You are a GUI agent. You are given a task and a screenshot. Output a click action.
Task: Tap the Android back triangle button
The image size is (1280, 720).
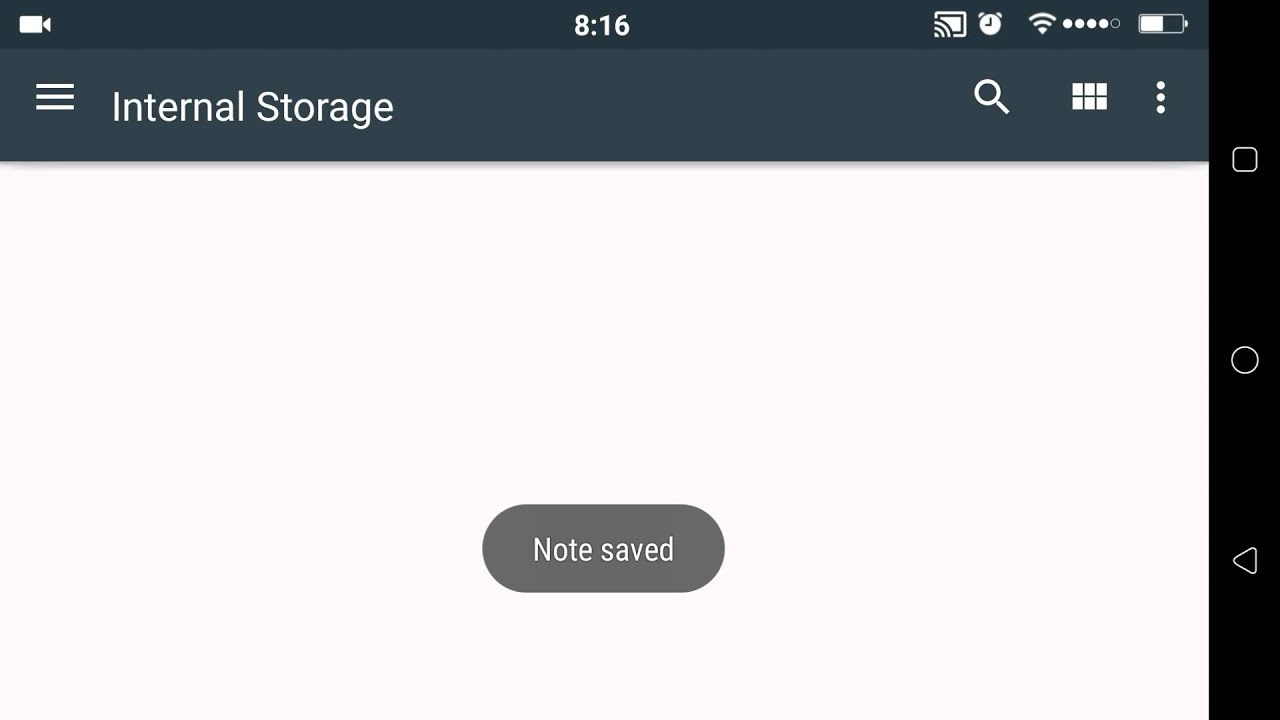(x=1244, y=560)
